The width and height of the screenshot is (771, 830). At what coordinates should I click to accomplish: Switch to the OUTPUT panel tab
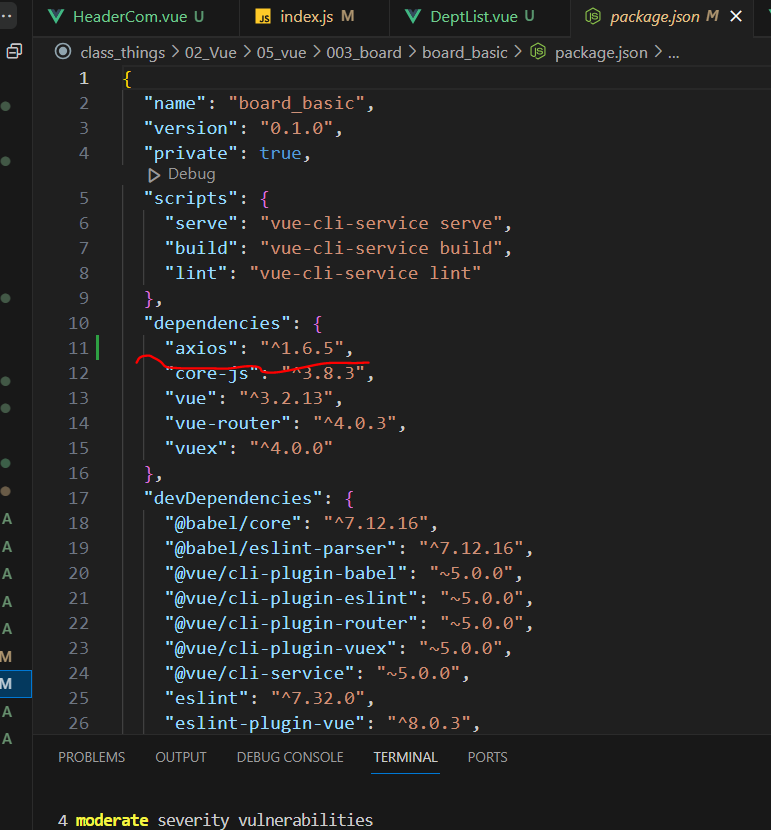pyautogui.click(x=180, y=757)
